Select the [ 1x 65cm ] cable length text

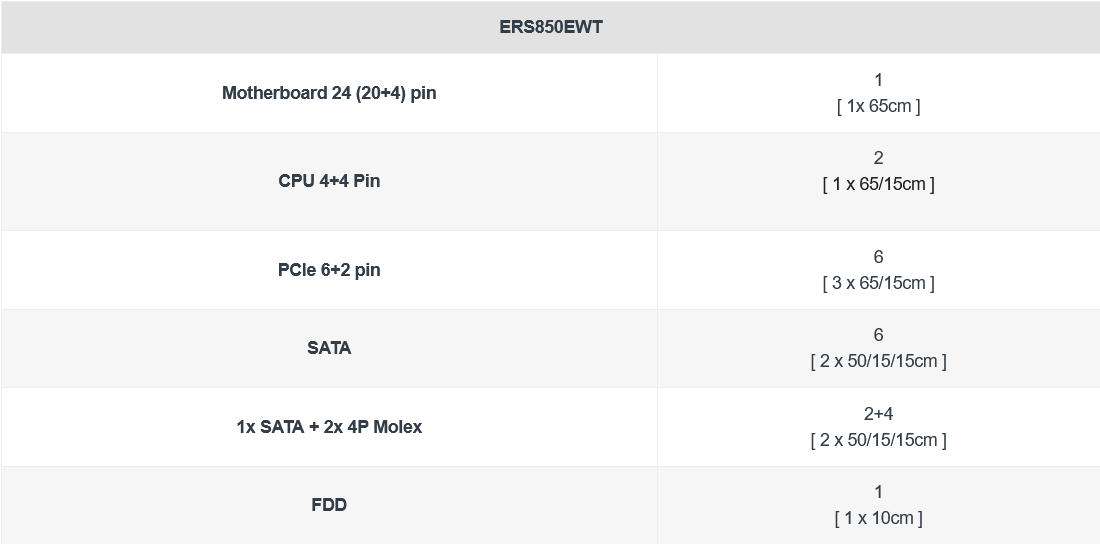tap(878, 106)
